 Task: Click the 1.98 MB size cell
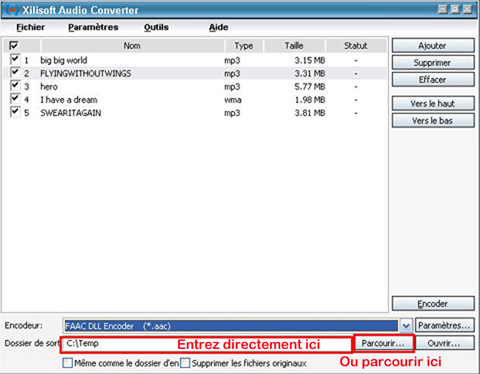point(310,100)
